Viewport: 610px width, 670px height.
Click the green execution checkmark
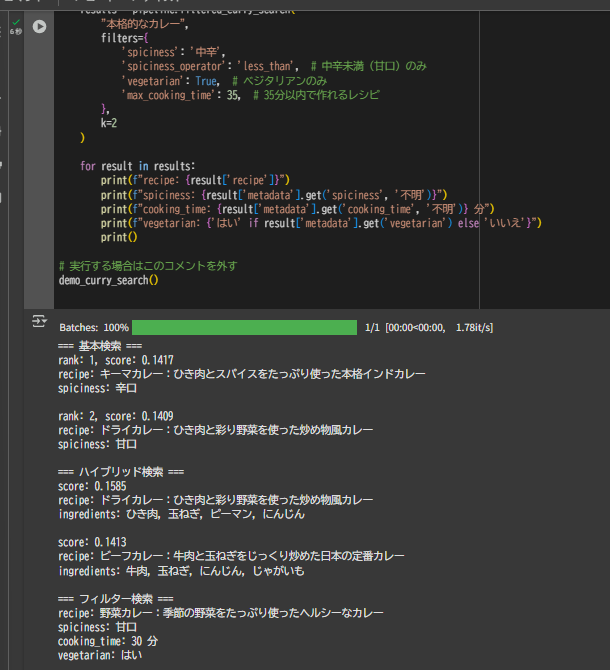point(16,22)
